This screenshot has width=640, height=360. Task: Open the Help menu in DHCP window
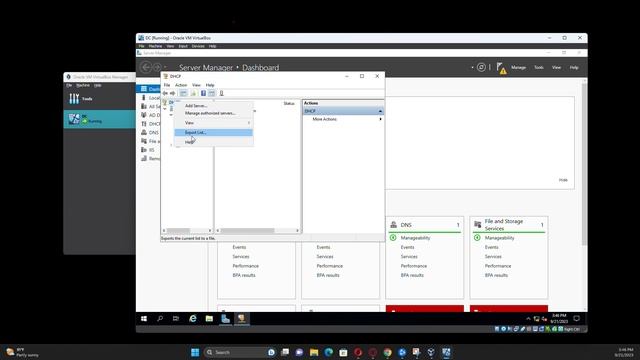point(210,85)
